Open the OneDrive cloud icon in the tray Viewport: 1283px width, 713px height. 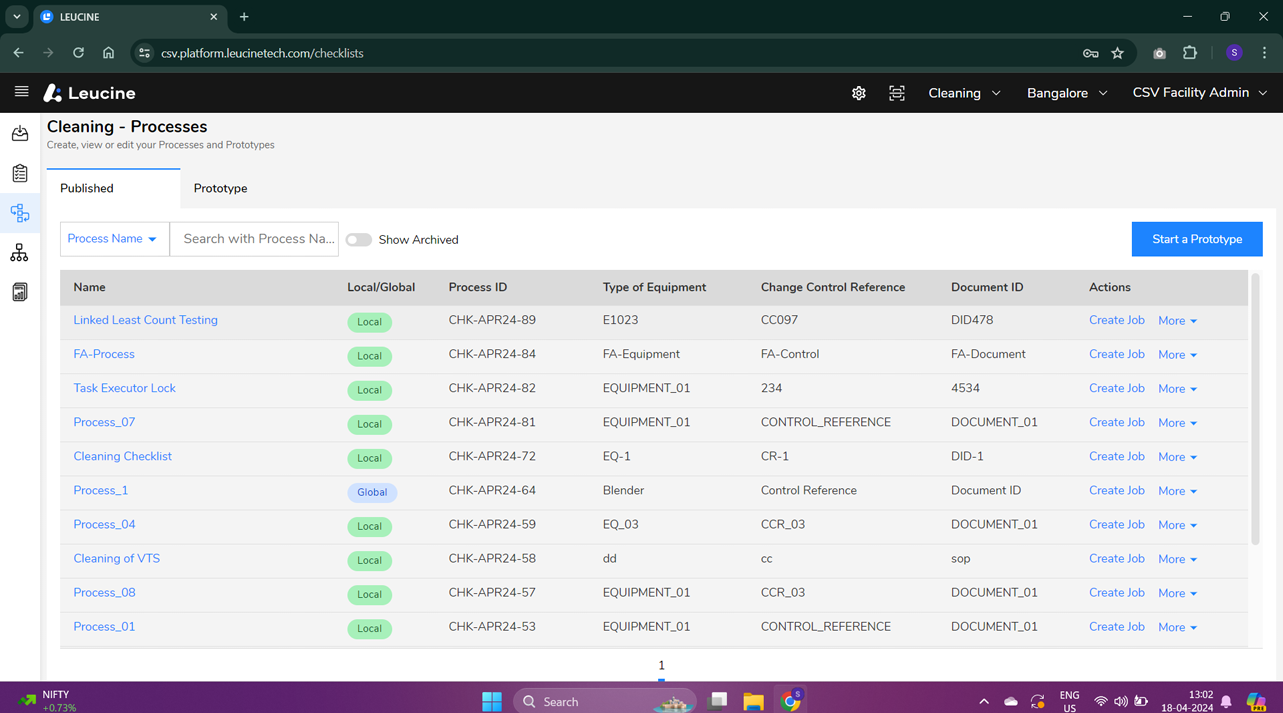click(x=1011, y=701)
